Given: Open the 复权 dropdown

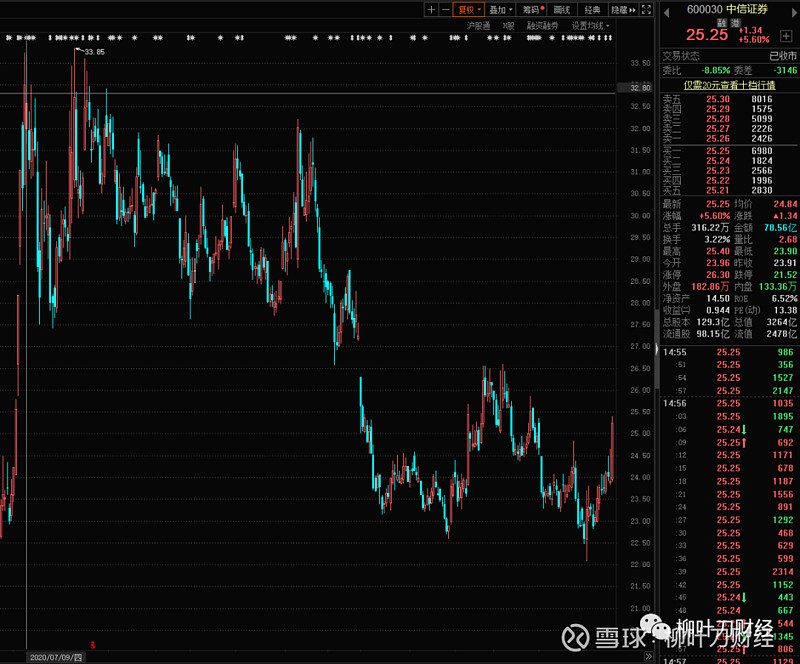Looking at the screenshot, I should (x=468, y=10).
